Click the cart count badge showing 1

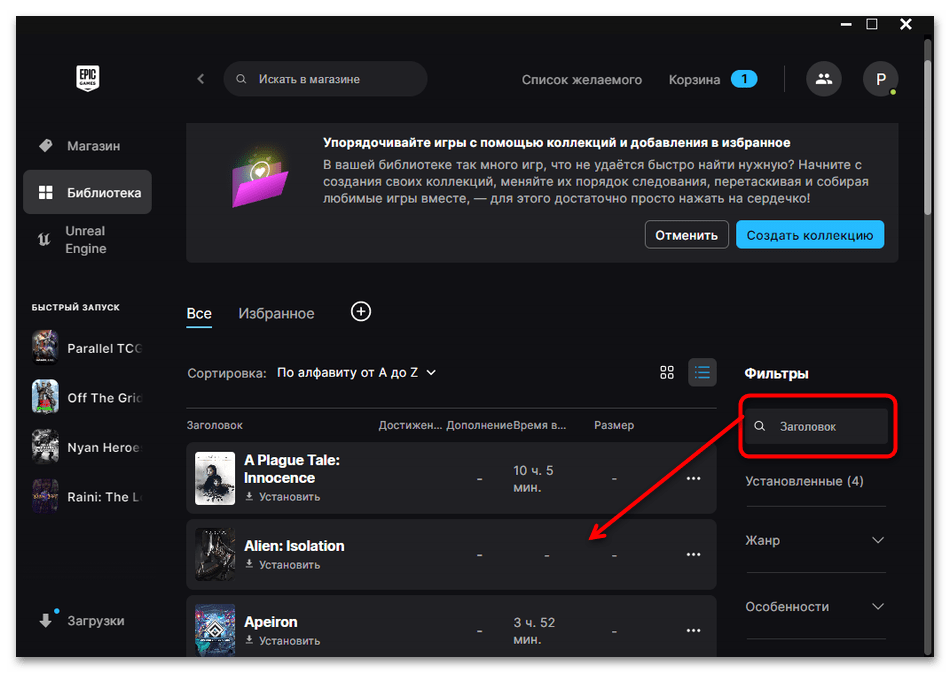tap(744, 79)
